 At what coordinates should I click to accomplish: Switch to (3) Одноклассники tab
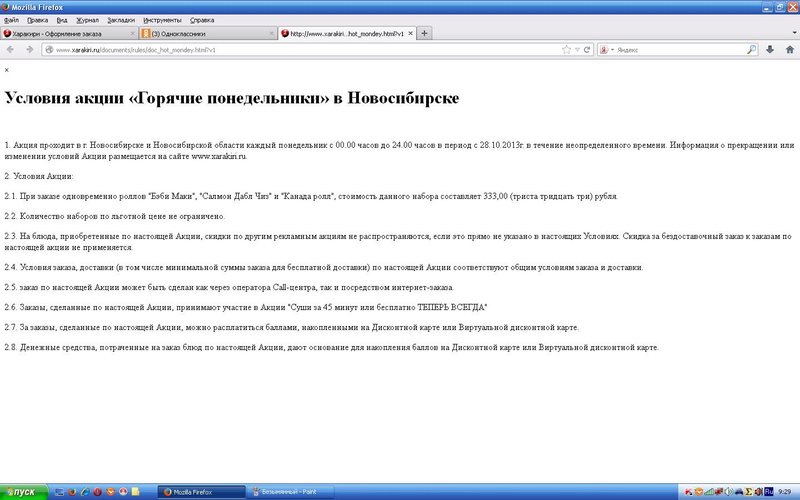click(208, 33)
